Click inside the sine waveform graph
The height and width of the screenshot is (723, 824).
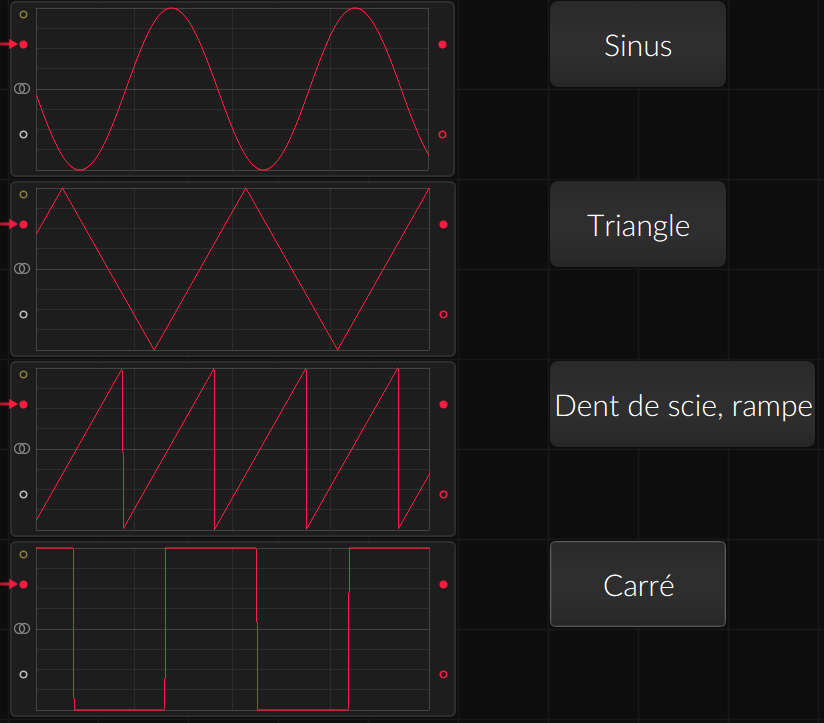[x=232, y=89]
